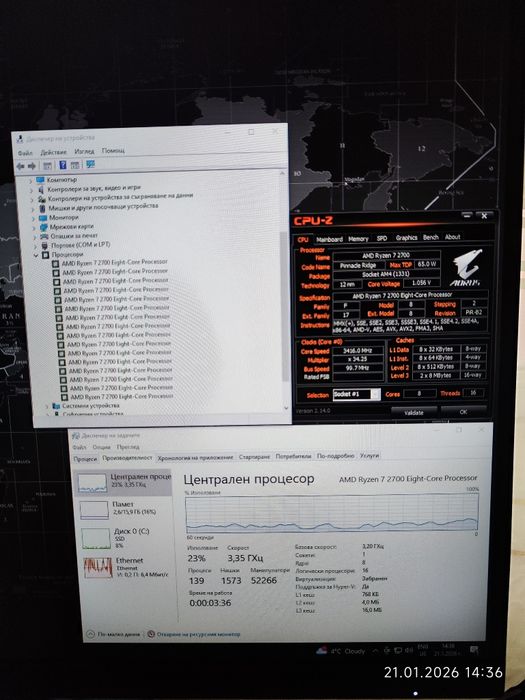This screenshot has height=700, width=525.
Task: Select the Системни устройства folder icon
Action: point(56,406)
